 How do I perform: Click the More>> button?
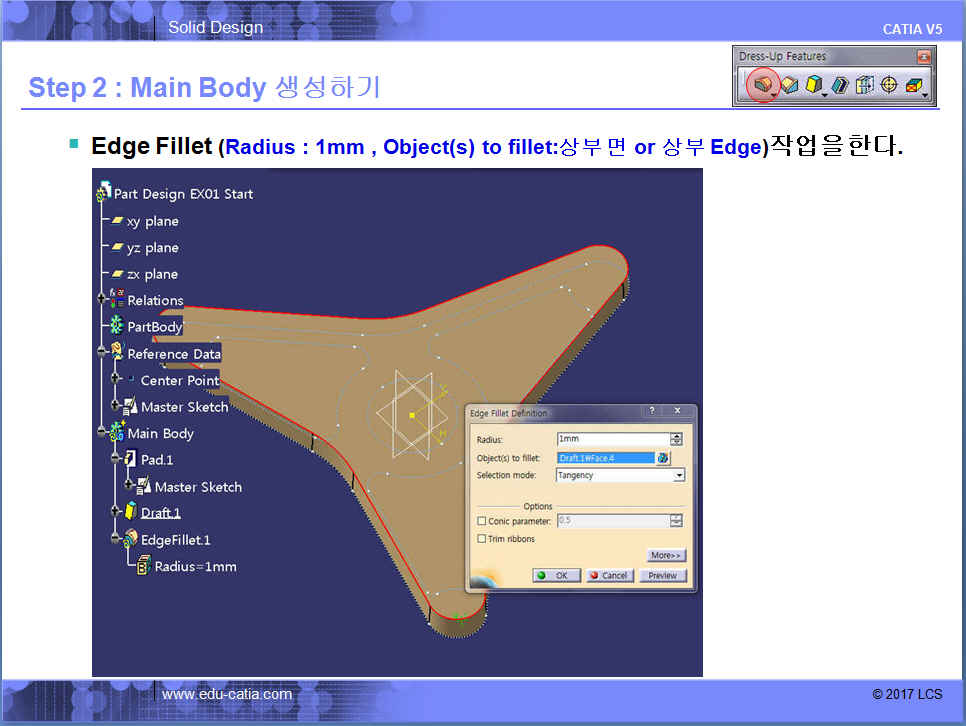666,555
